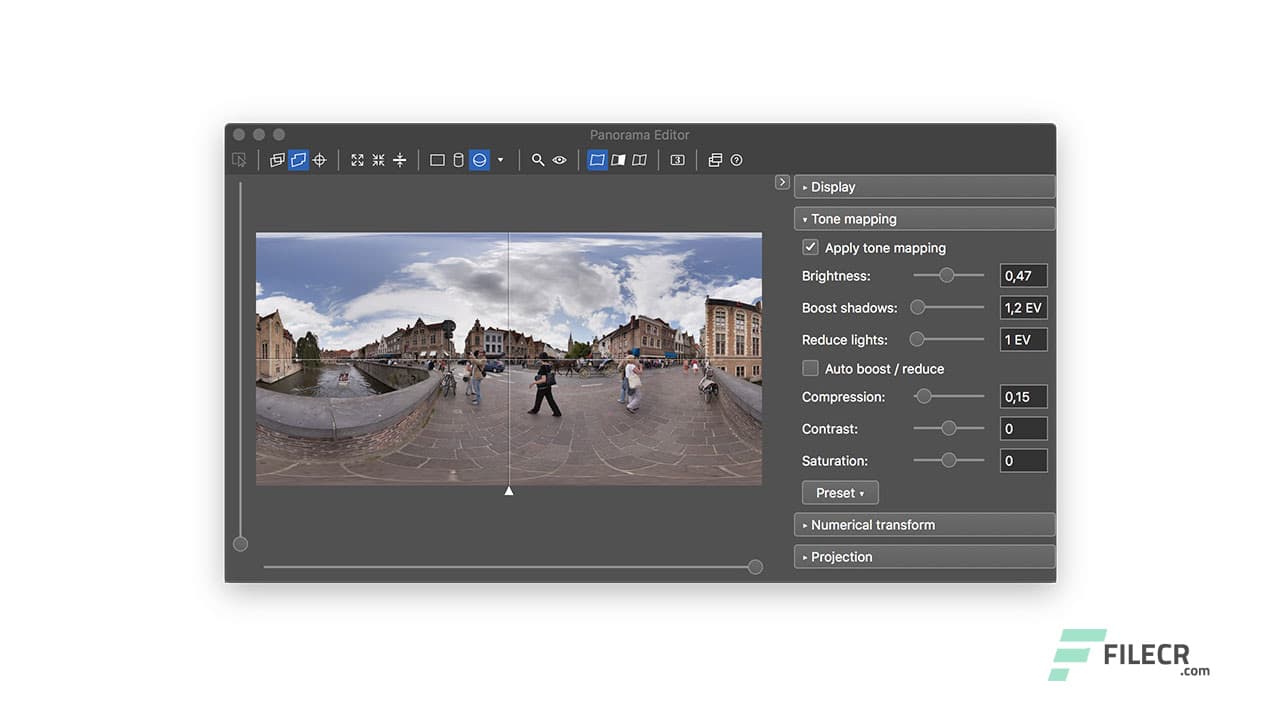1280x720 pixels.
Task: Open the Preset menu
Action: tap(839, 492)
